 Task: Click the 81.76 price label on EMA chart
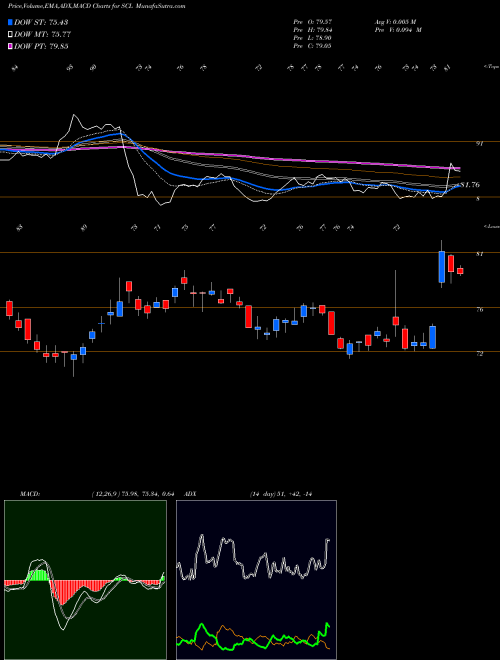(x=470, y=185)
